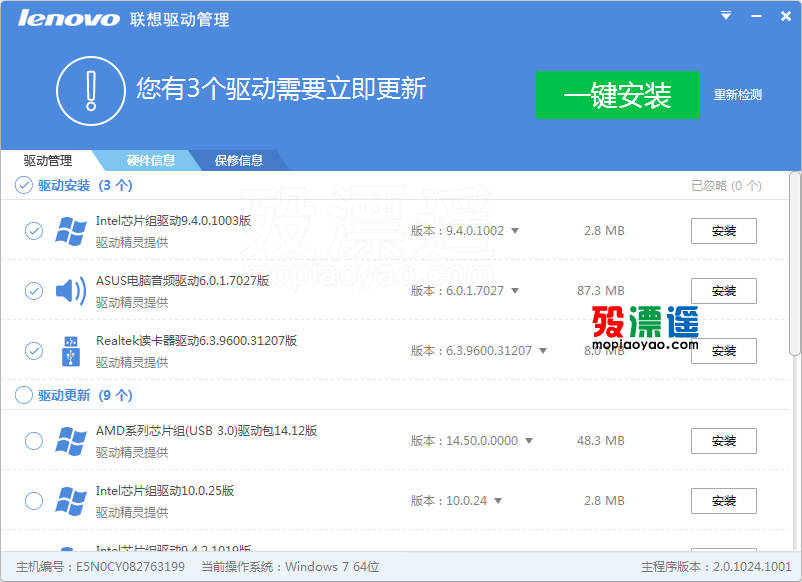Viewport: 802px width, 582px height.
Task: Open version dropdown for 9.4.0.1002
Action: point(515,231)
